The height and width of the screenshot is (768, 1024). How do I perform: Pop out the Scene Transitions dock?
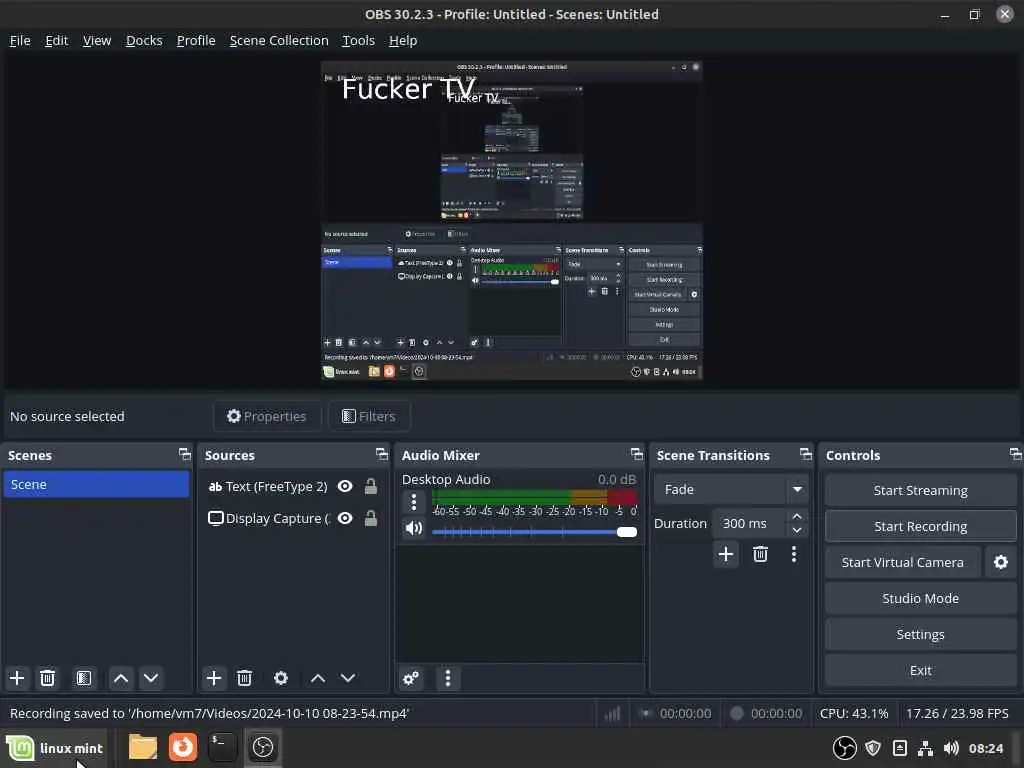[806, 454]
